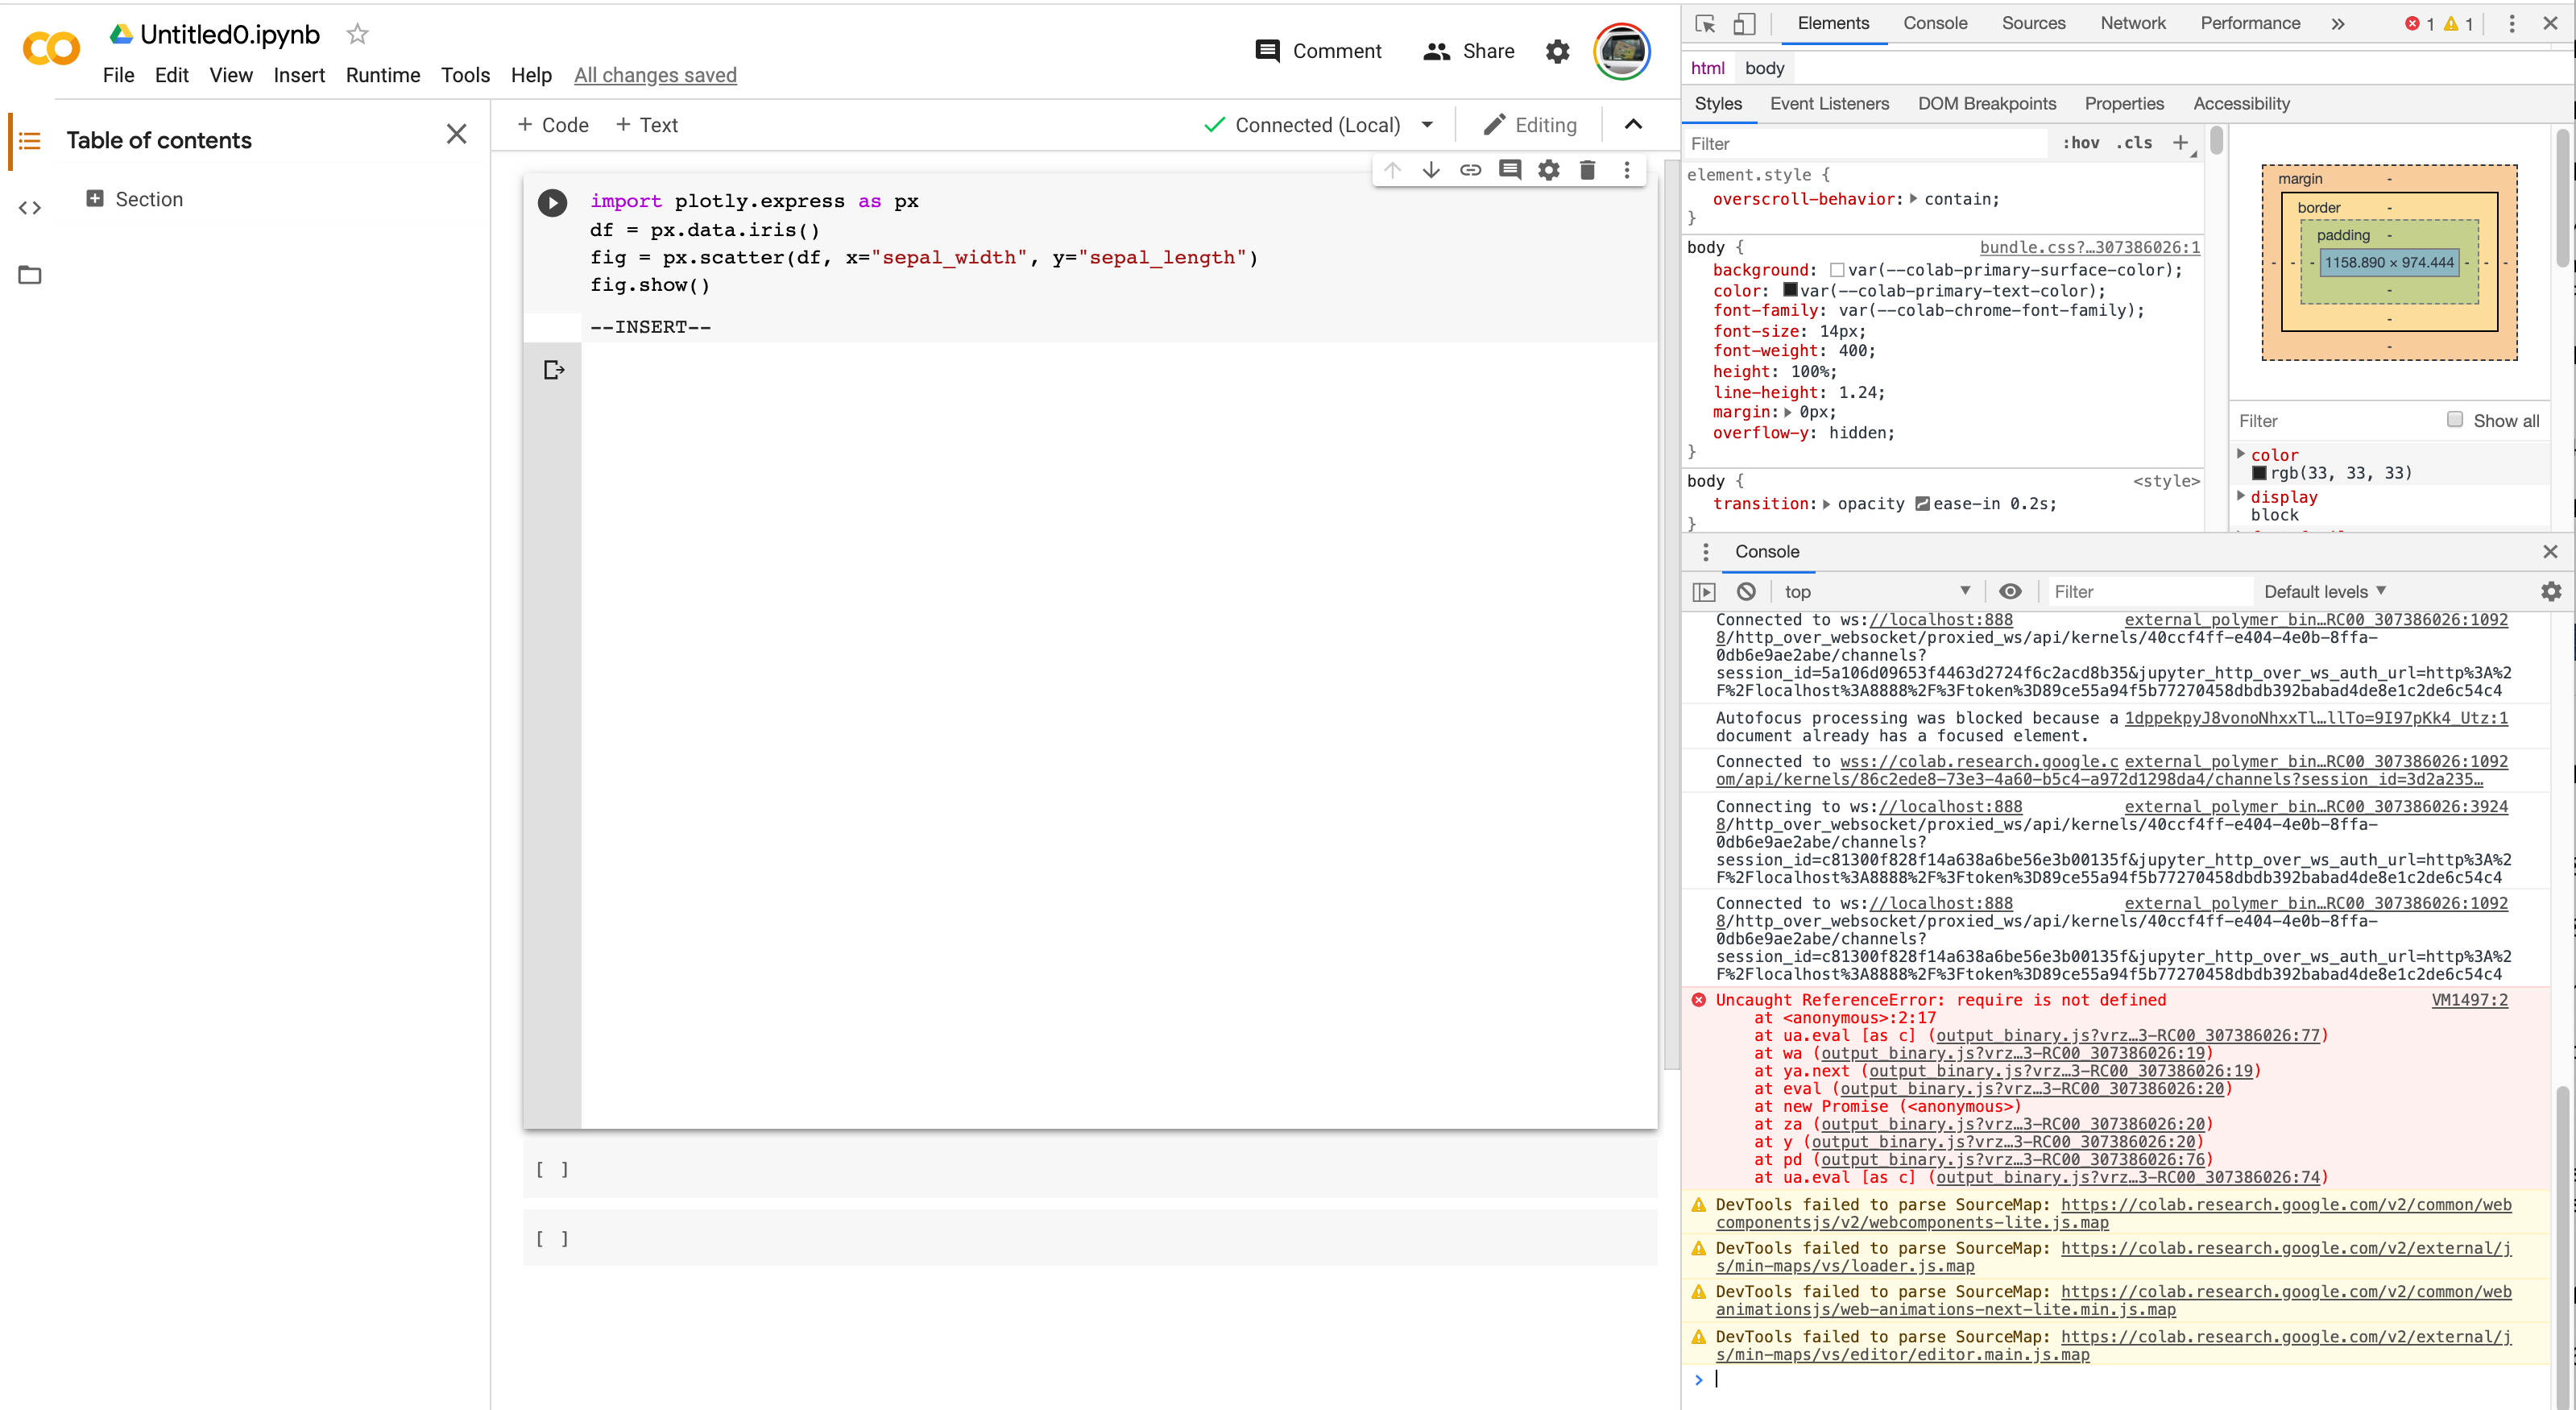Open the Default levels dropdown in Console
This screenshot has height=1410, width=2576.
point(2324,591)
